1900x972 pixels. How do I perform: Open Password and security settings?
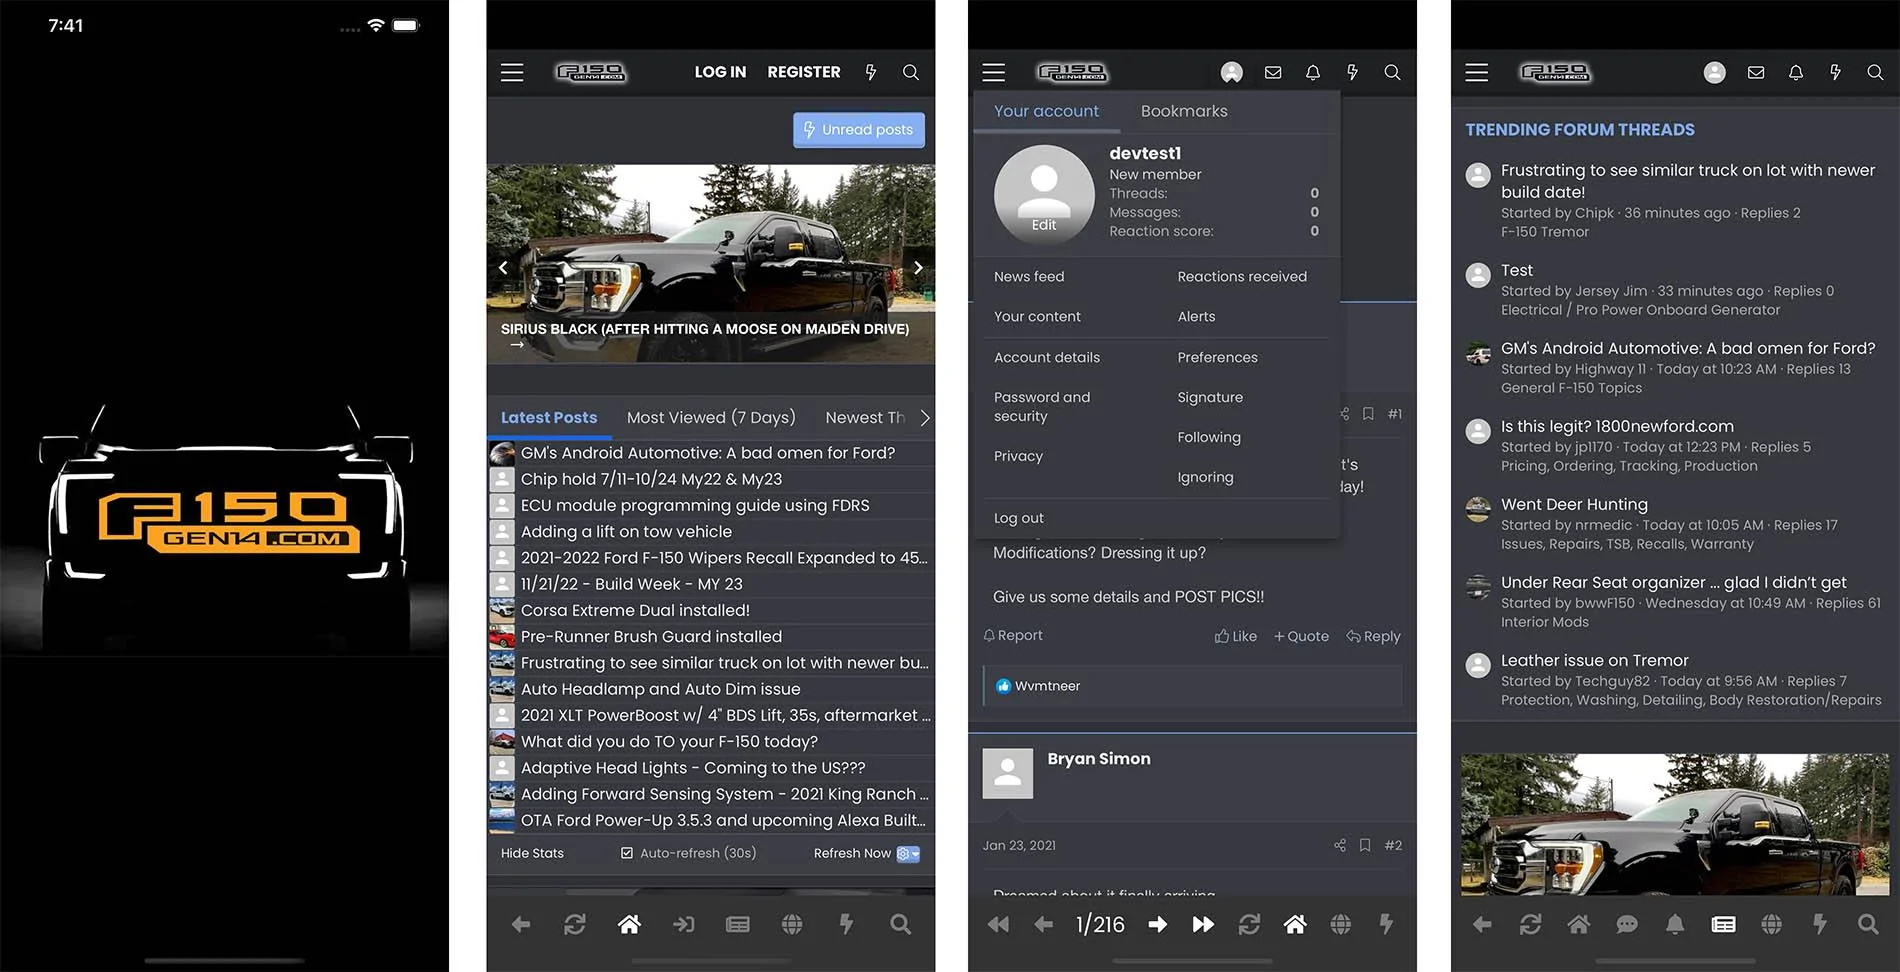1042,407
